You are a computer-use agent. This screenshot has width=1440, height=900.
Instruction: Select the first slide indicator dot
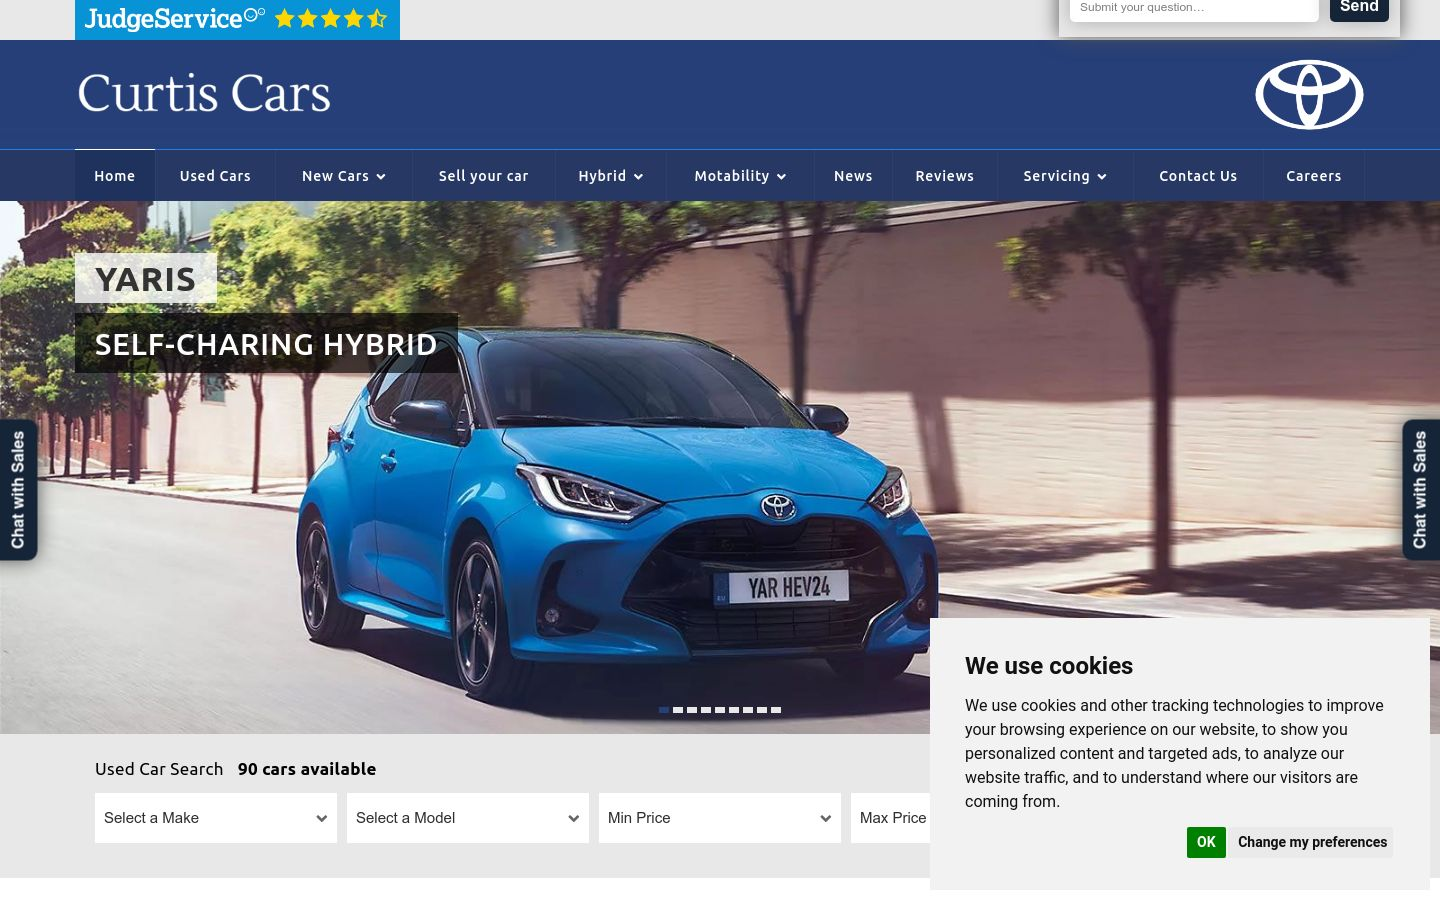(664, 710)
